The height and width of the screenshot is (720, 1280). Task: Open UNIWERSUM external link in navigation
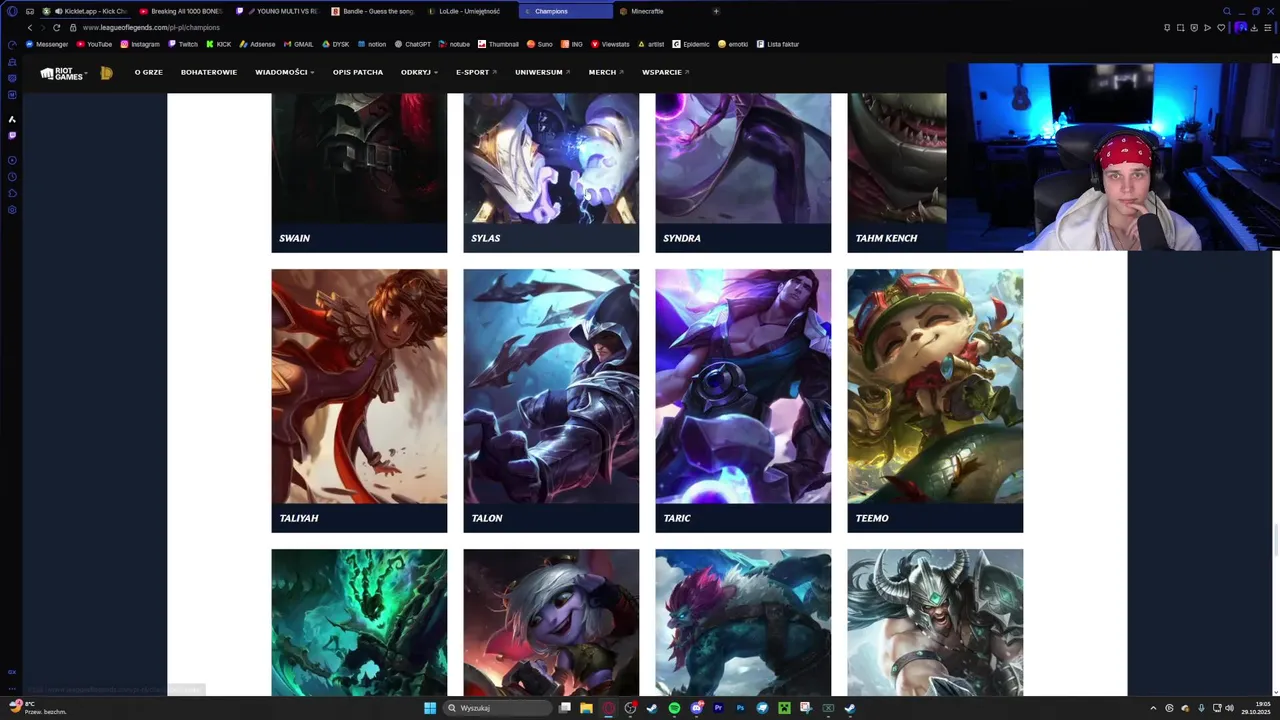(542, 72)
